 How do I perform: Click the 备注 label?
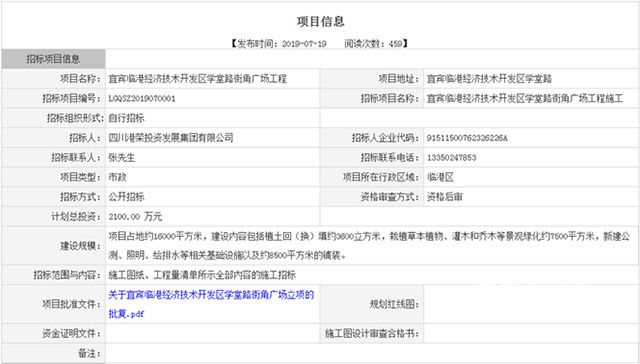point(89,353)
